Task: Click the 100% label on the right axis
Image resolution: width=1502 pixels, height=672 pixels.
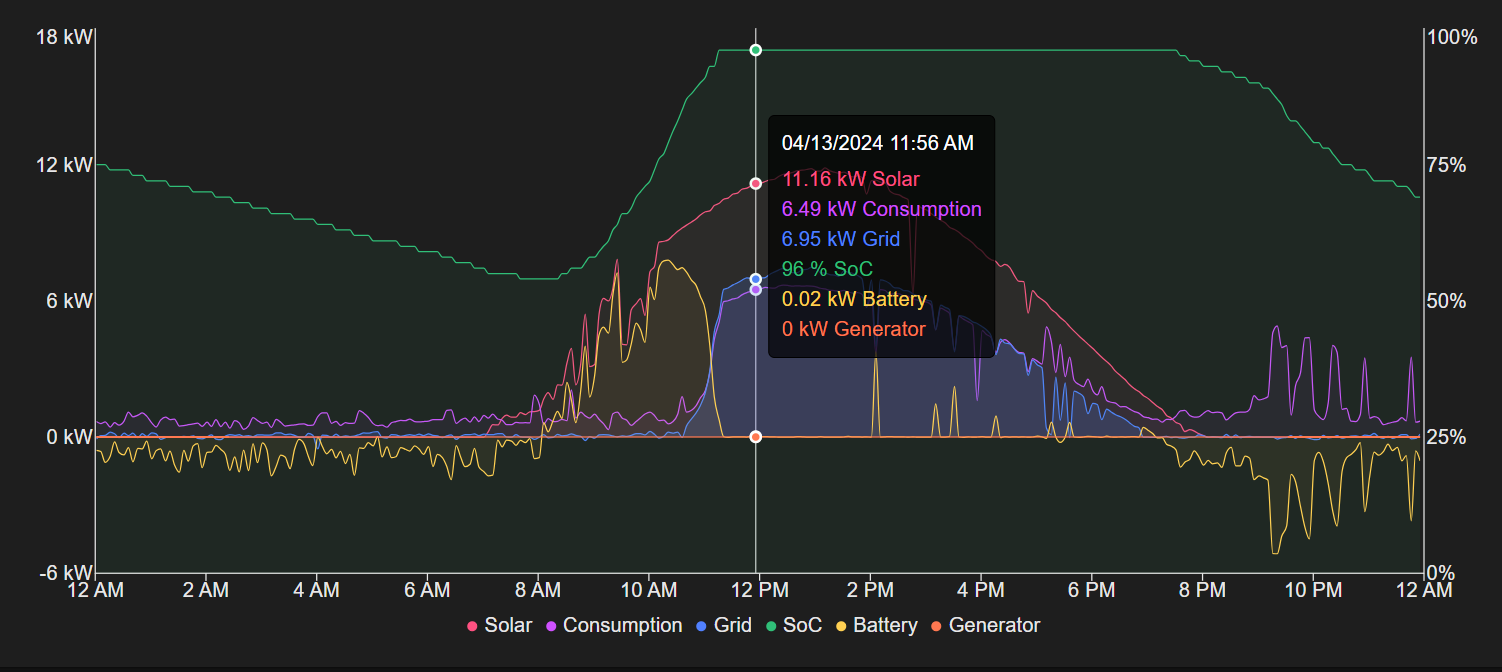Action: 1452,37
